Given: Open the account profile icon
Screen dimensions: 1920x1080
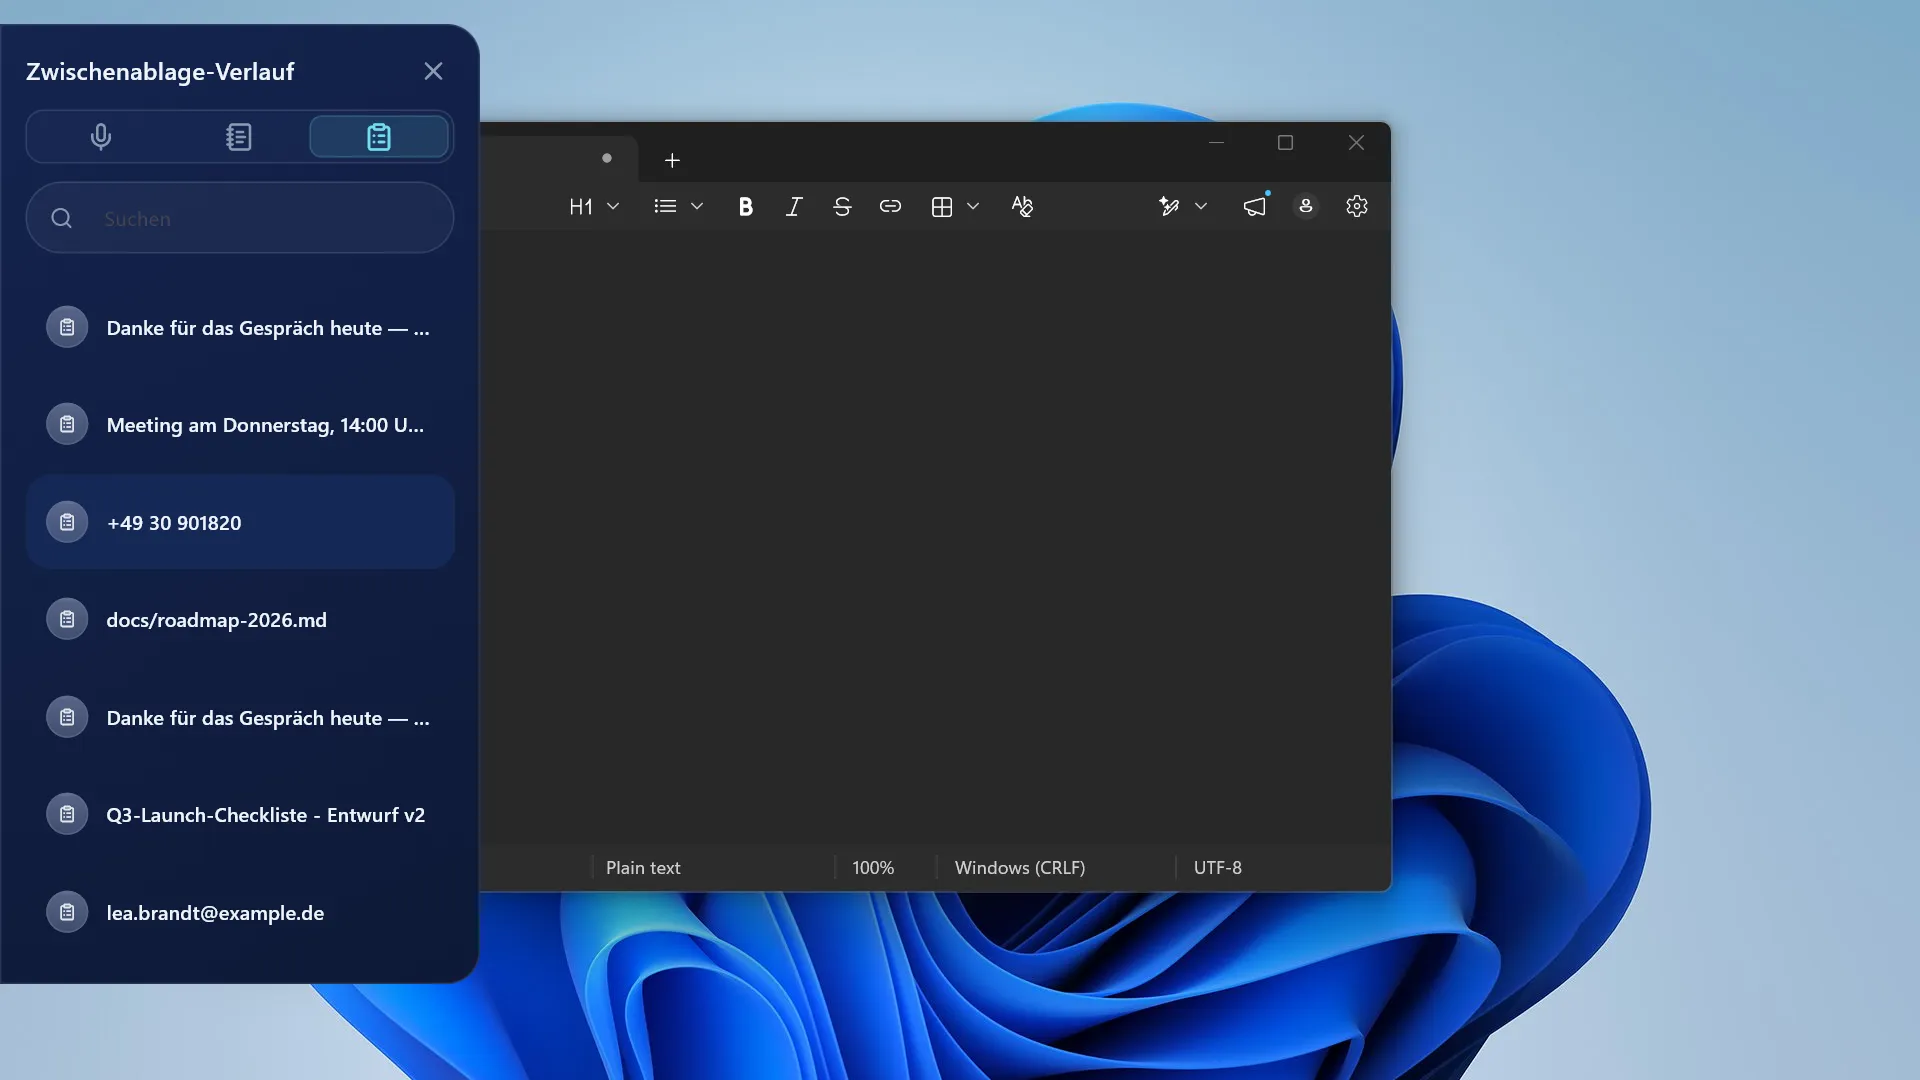Looking at the screenshot, I should [x=1306, y=206].
